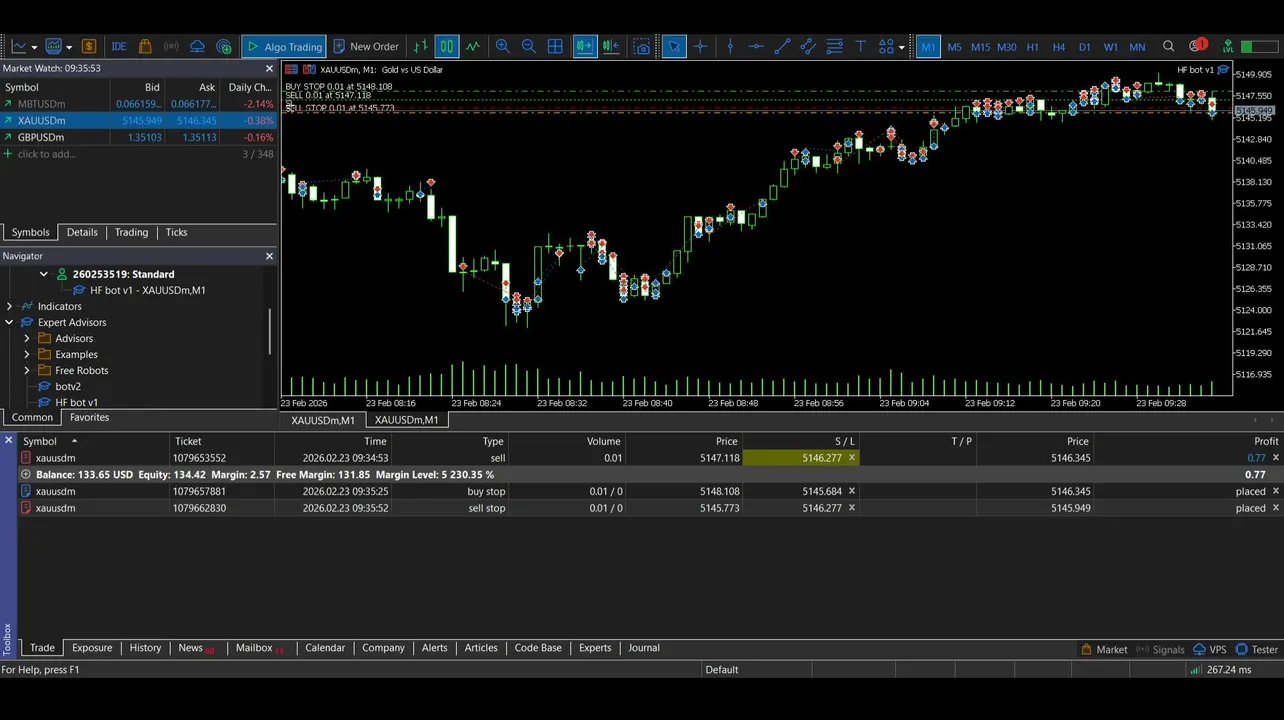Zoom out on the chart
The width and height of the screenshot is (1284, 720).
[x=529, y=46]
